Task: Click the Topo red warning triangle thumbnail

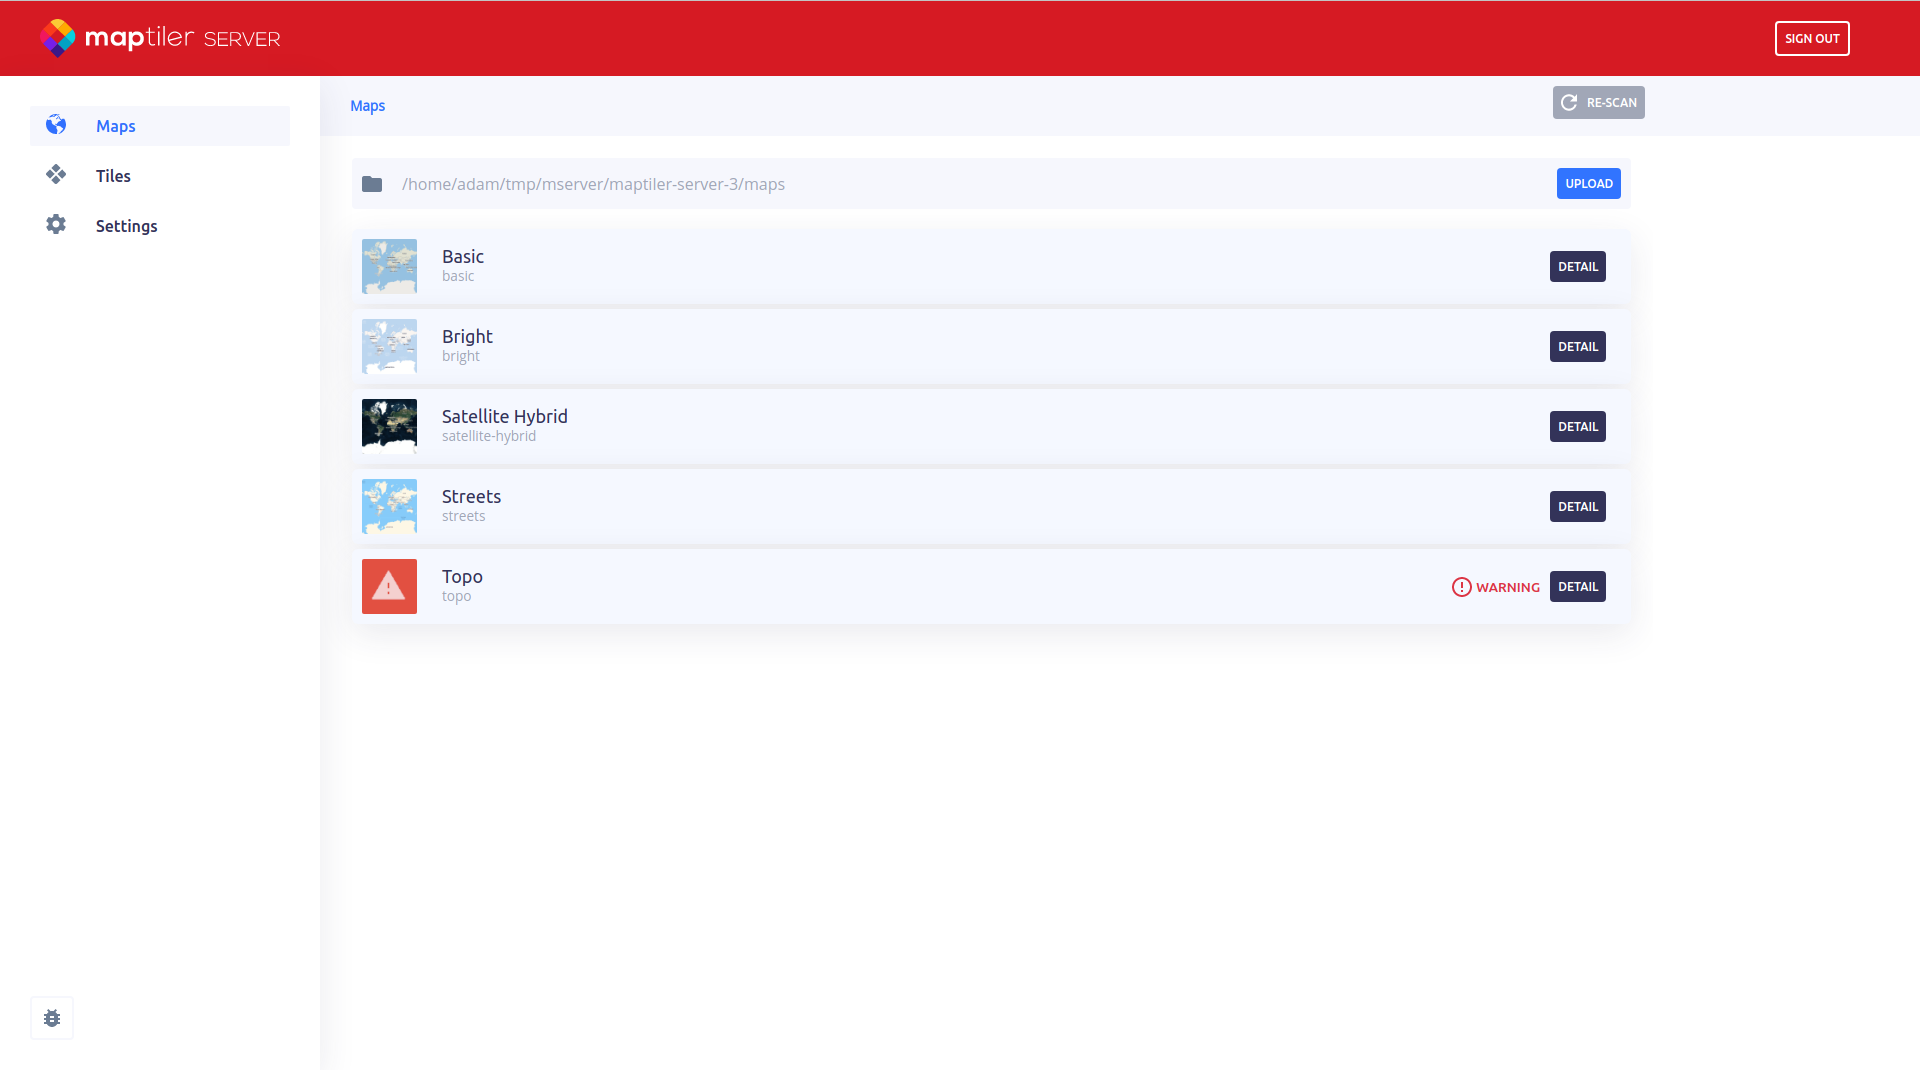Action: (x=389, y=586)
